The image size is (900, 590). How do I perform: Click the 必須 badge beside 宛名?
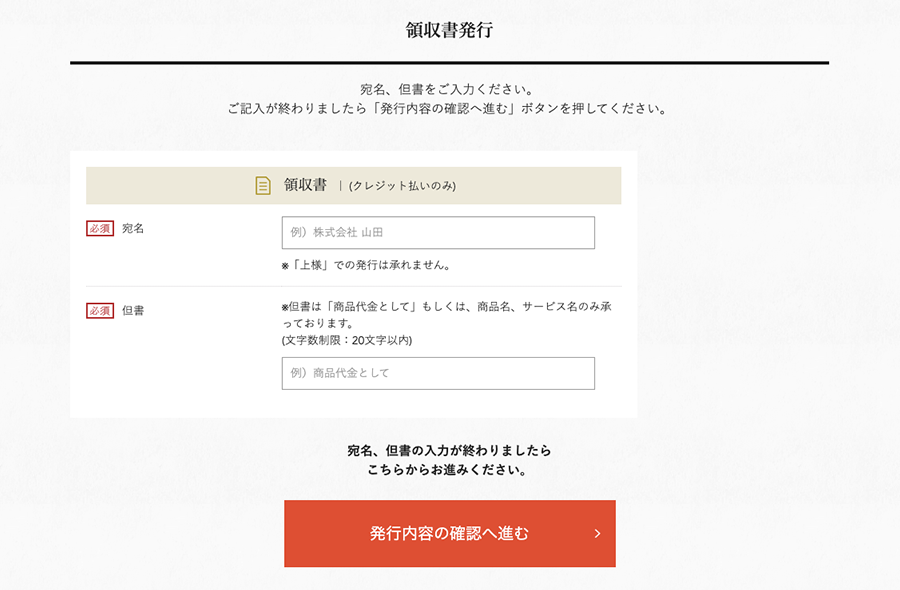tap(100, 228)
